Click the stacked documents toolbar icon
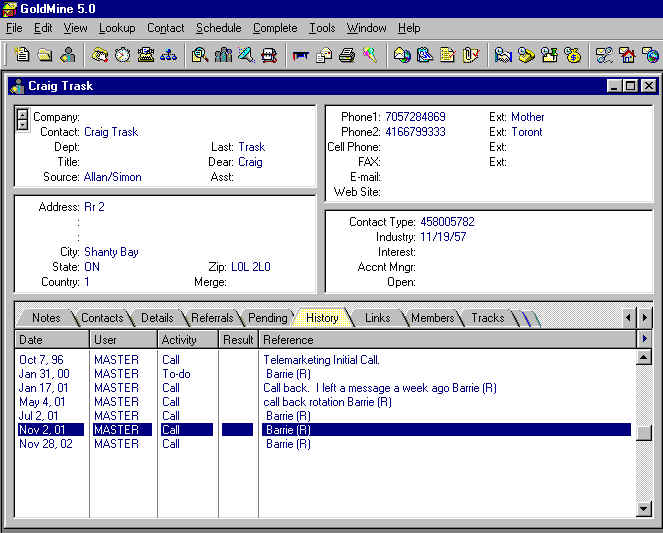The width and height of the screenshot is (663, 533). coord(324,55)
